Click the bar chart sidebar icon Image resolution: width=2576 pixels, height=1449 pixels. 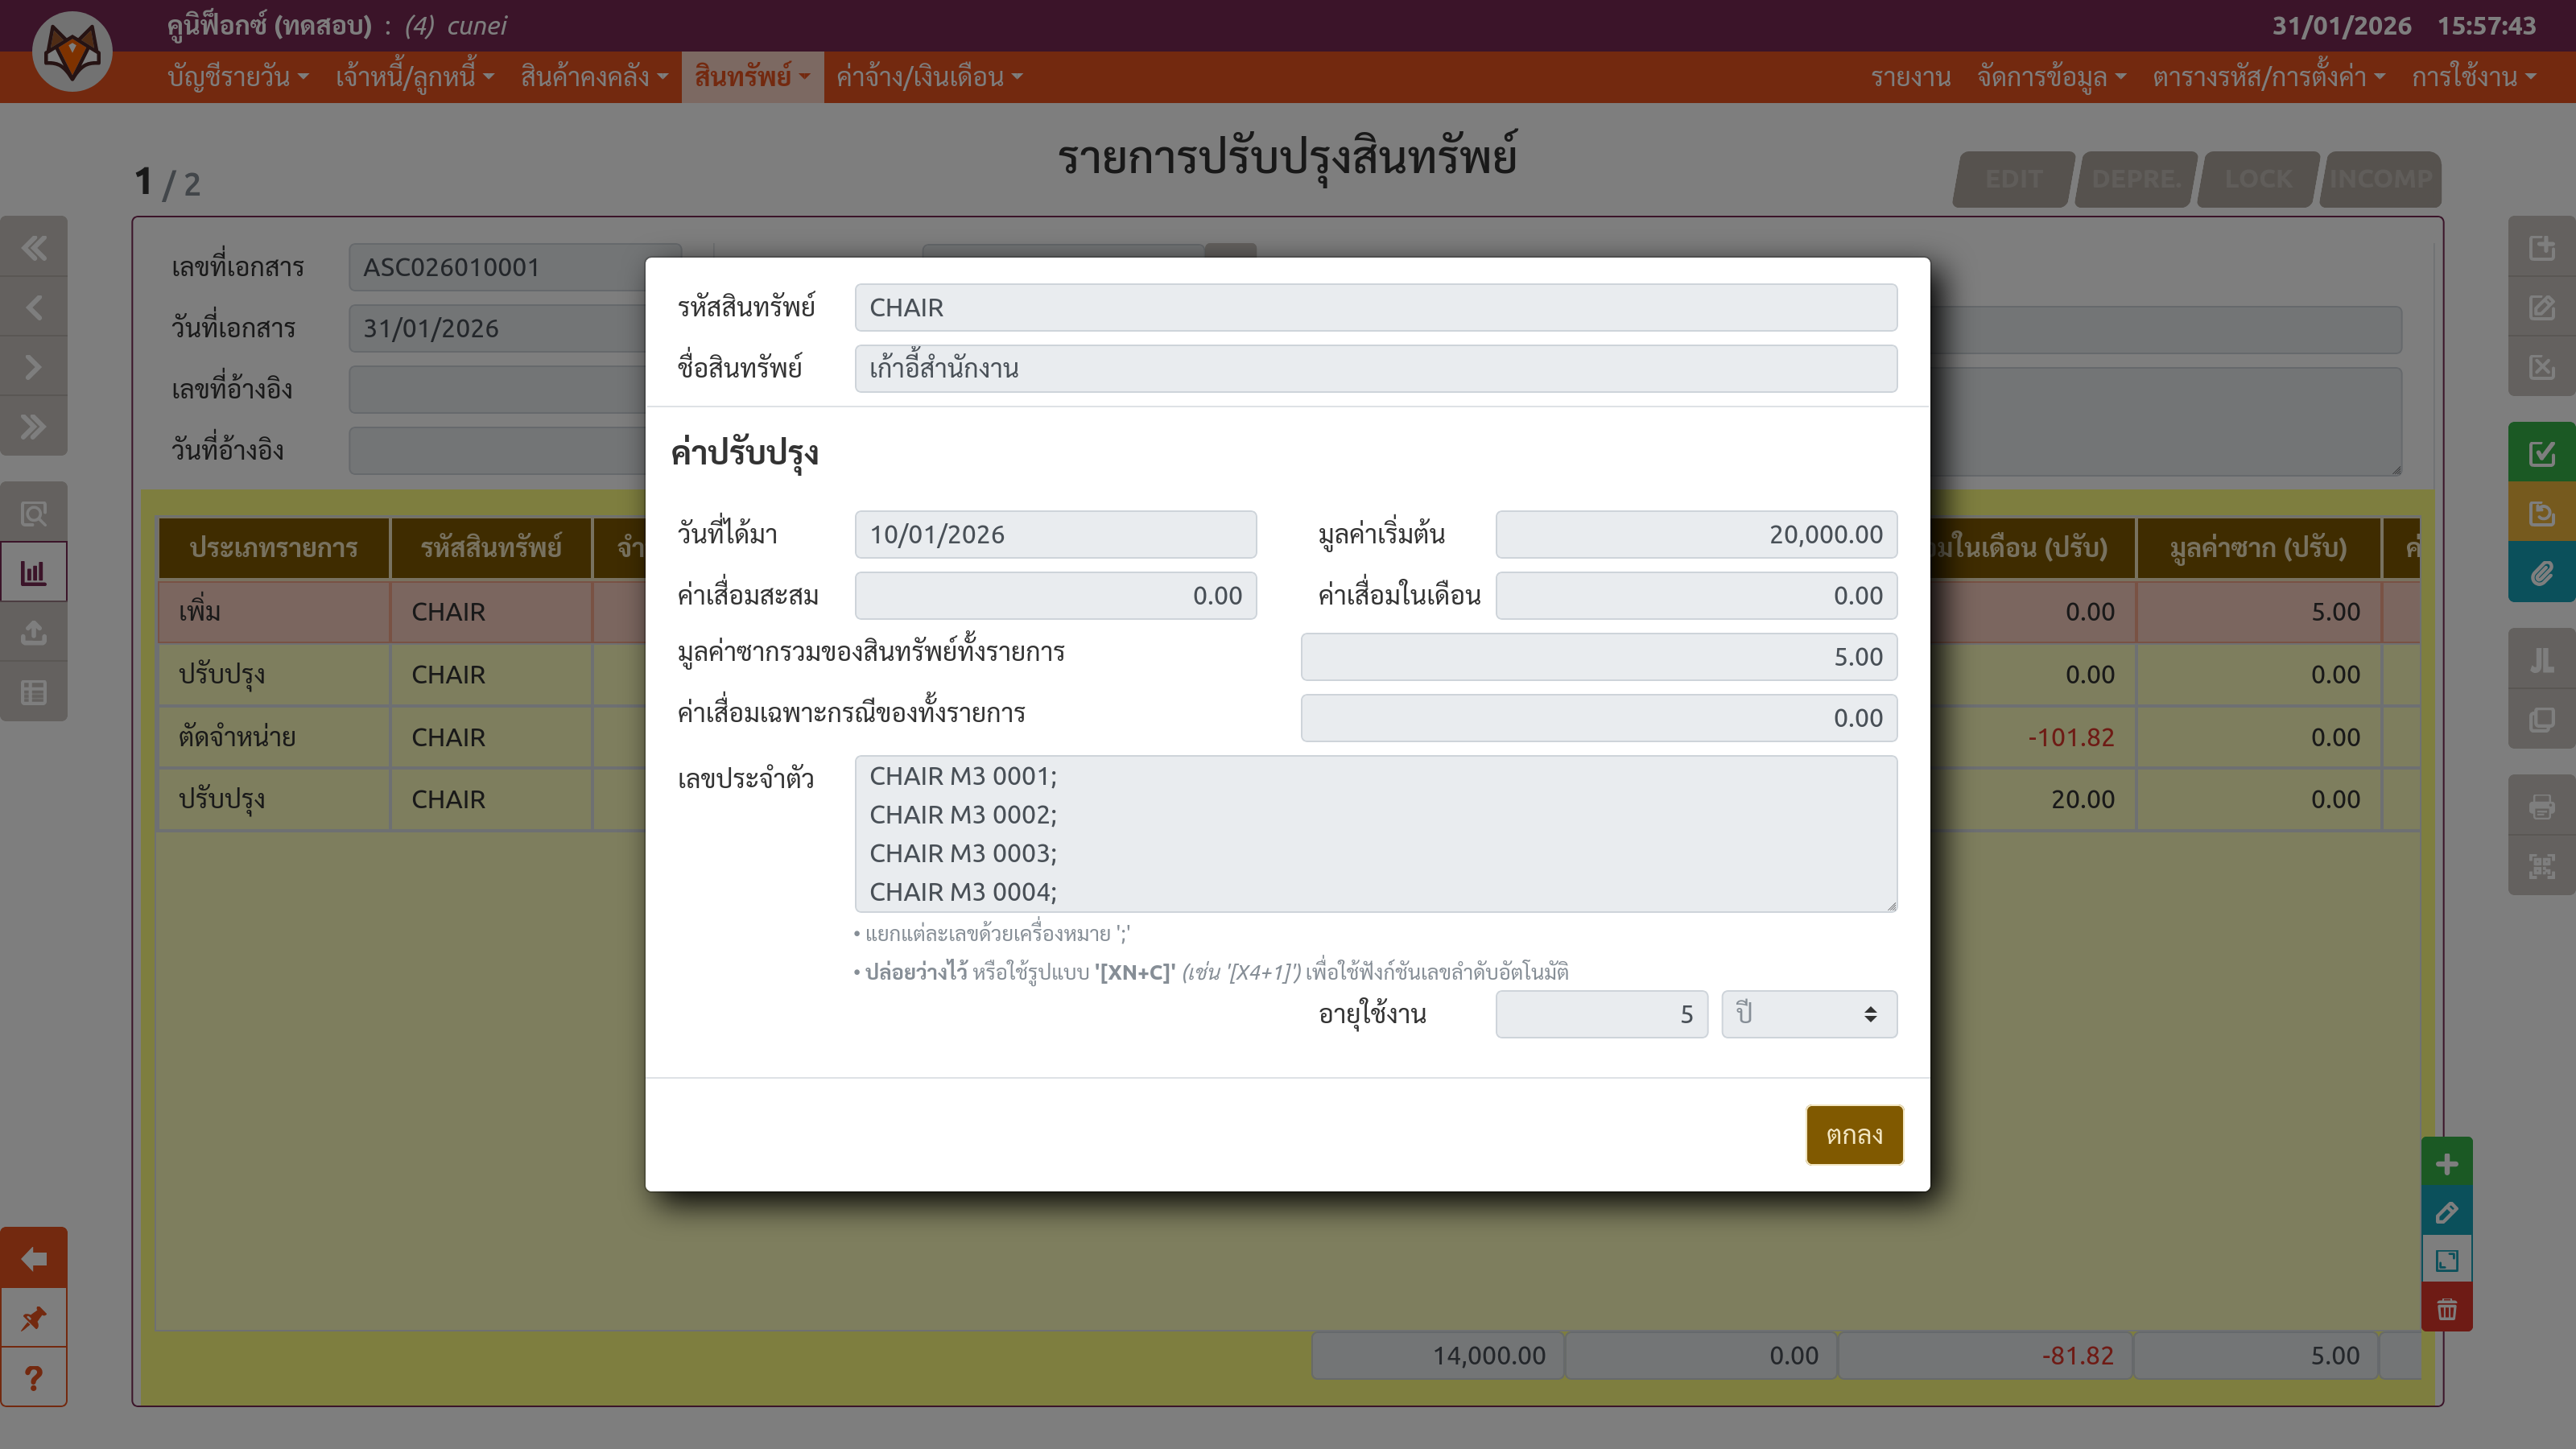coord(34,573)
